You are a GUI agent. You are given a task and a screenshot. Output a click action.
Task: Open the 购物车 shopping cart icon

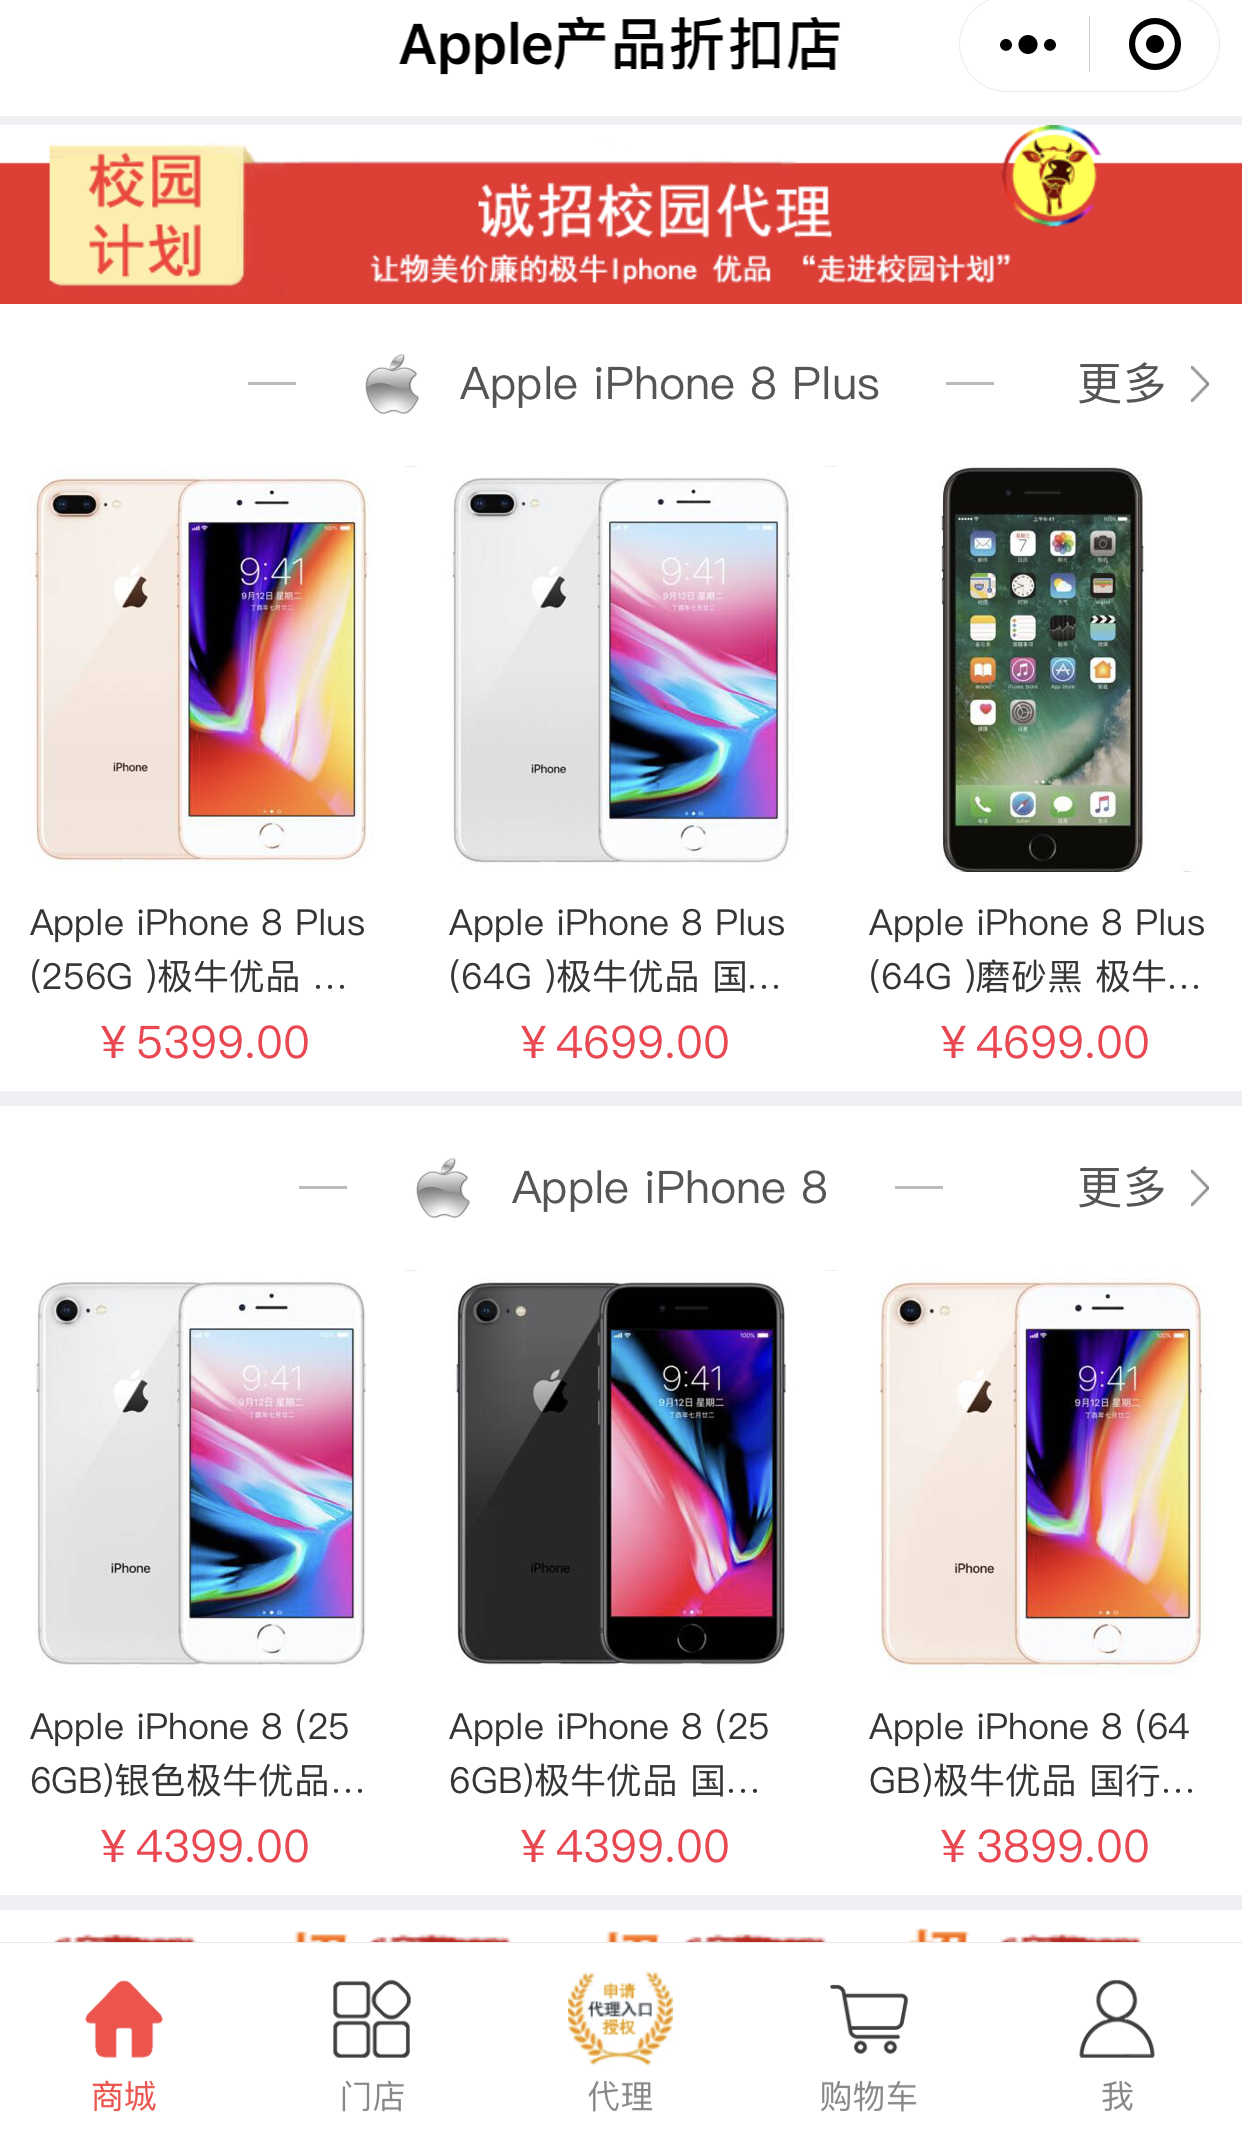(x=868, y=2019)
